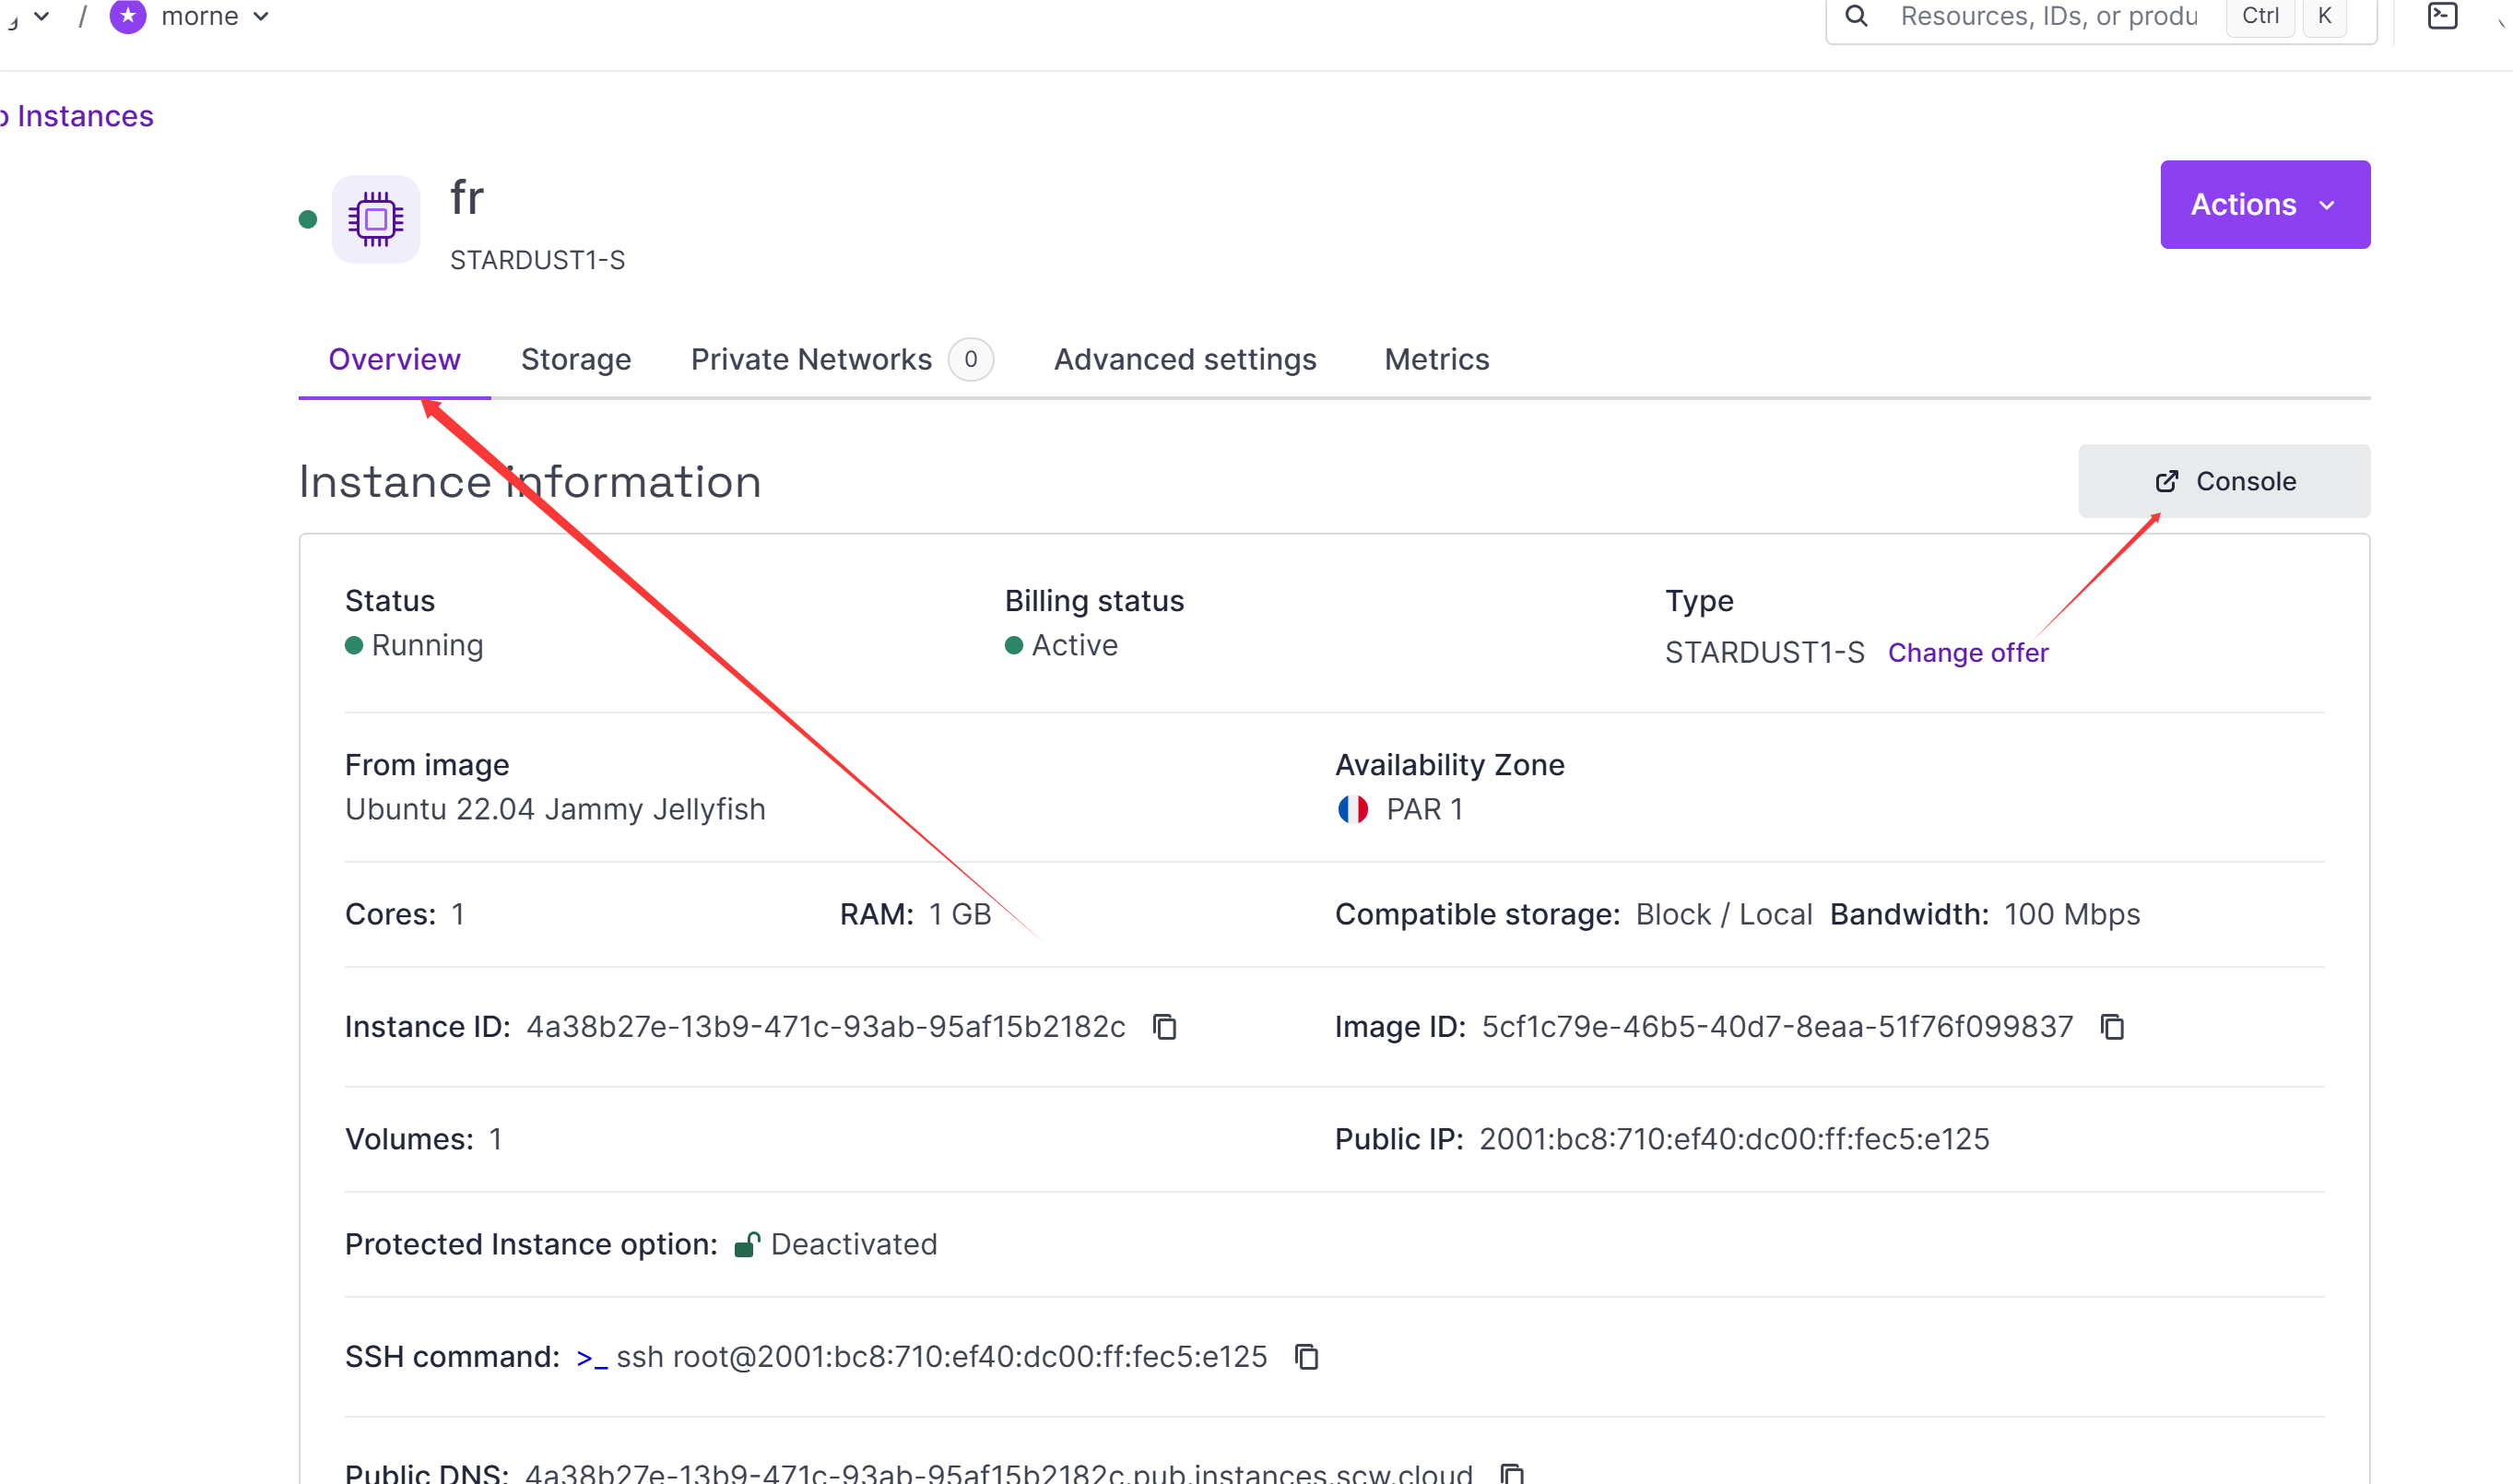Screen dimensions: 2513x1484
Task: Open the cloud shell terminal icon
Action: [2442, 15]
